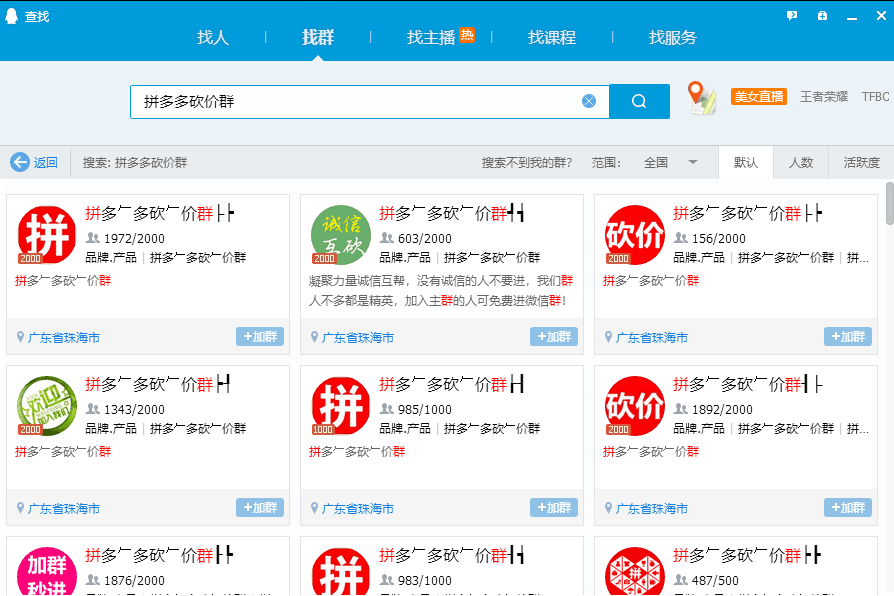Open the green 诚信互砍 group avatar

click(341, 234)
